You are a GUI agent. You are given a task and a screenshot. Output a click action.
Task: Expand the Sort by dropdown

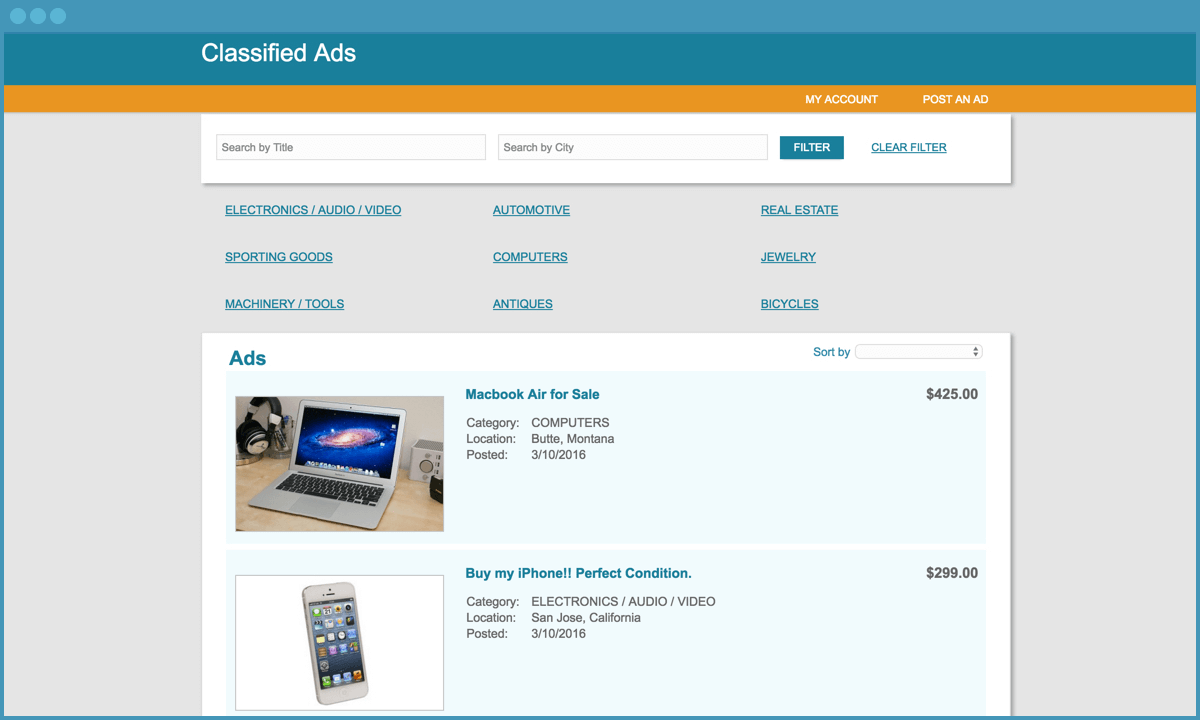pos(918,352)
